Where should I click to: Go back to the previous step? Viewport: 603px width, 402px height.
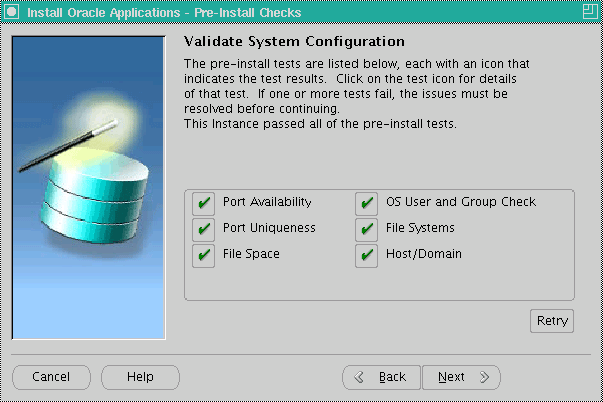tap(381, 377)
